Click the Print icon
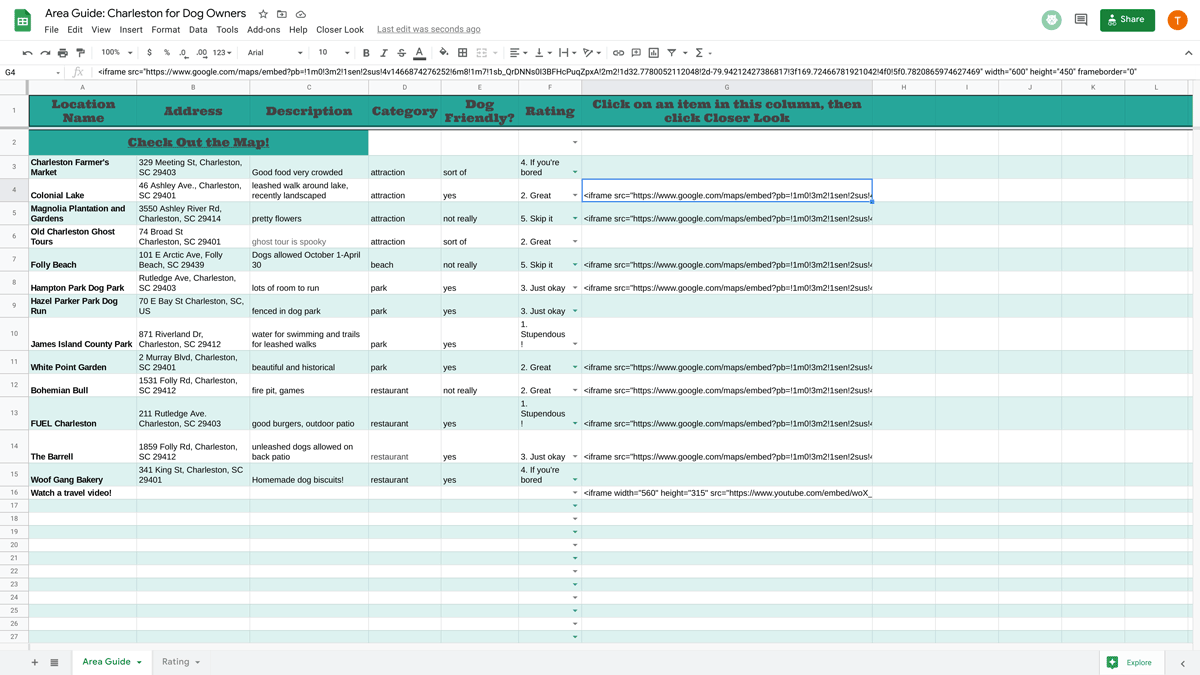The image size is (1200, 675). (63, 53)
